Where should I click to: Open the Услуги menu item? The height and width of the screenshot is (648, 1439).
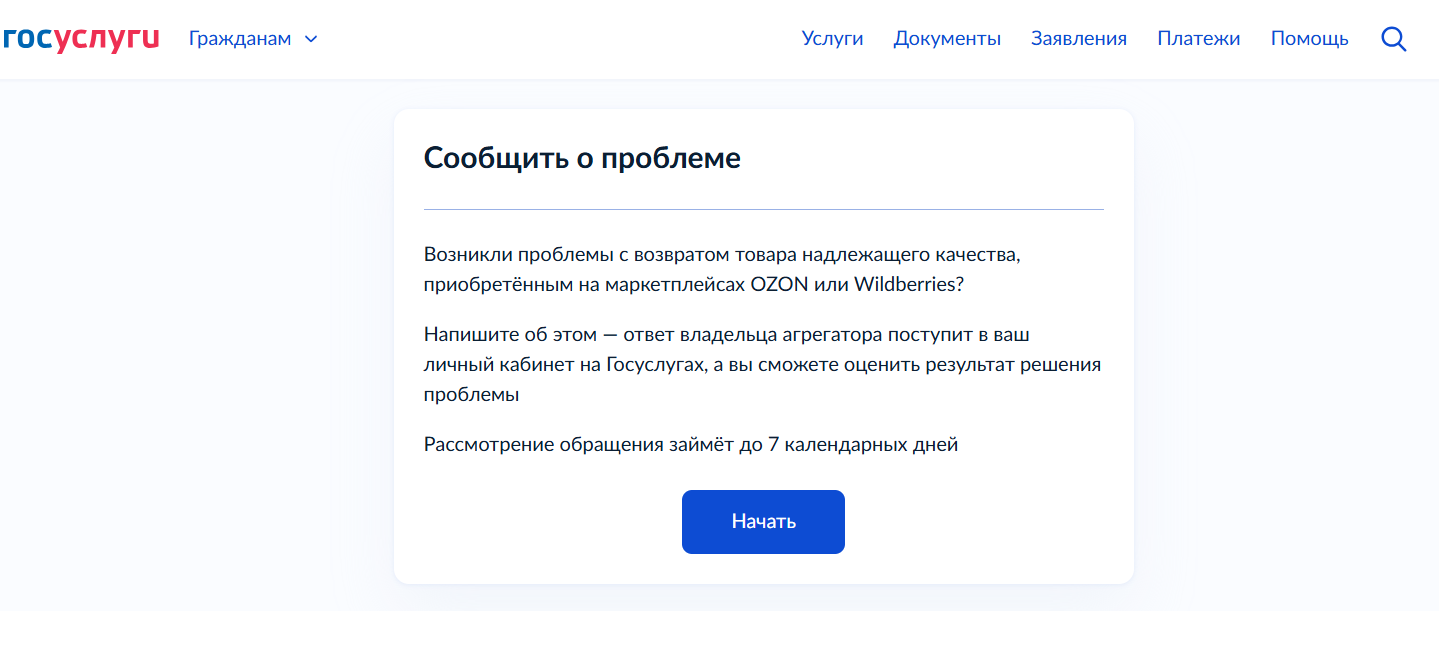[x=832, y=39]
